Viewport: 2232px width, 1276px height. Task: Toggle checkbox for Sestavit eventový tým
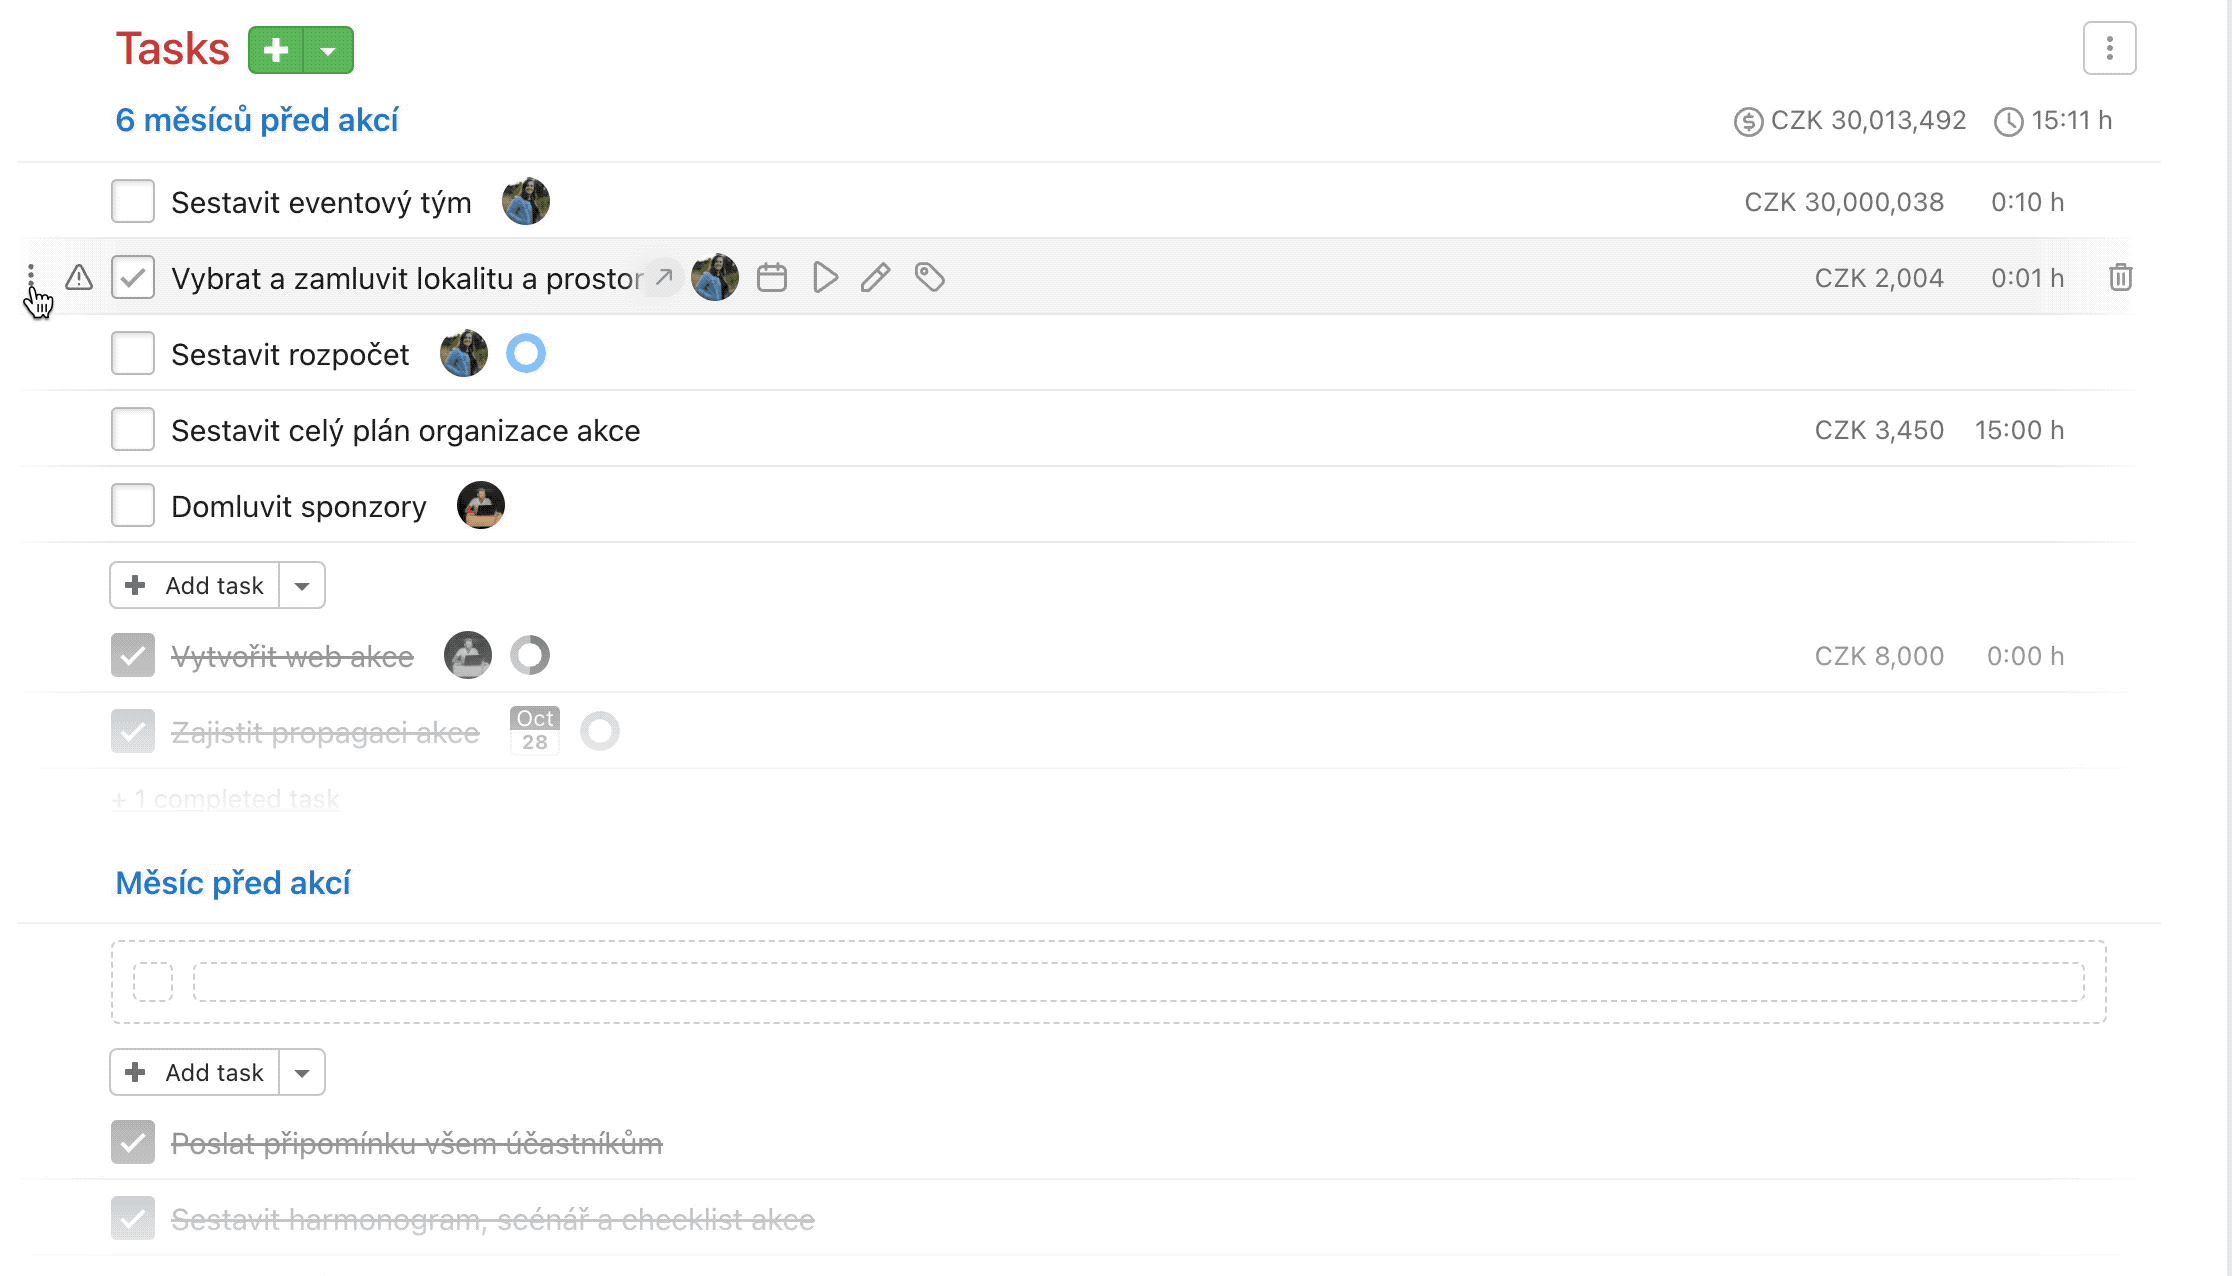pyautogui.click(x=132, y=201)
